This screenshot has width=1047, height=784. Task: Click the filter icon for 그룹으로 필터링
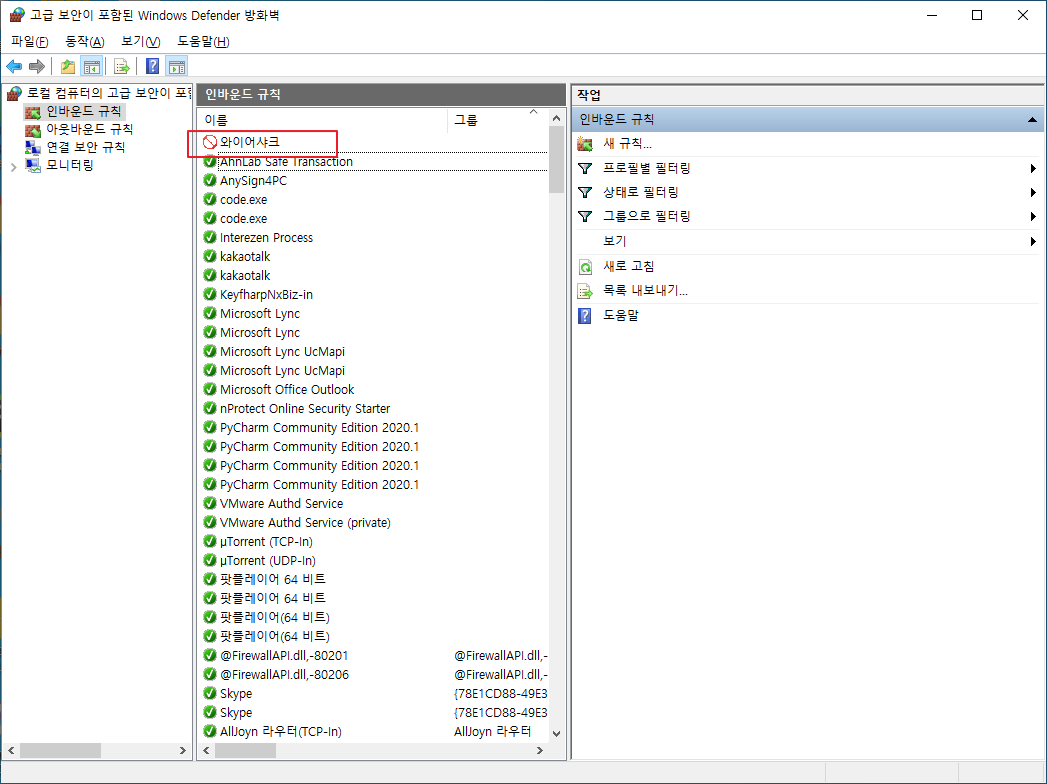coord(585,216)
